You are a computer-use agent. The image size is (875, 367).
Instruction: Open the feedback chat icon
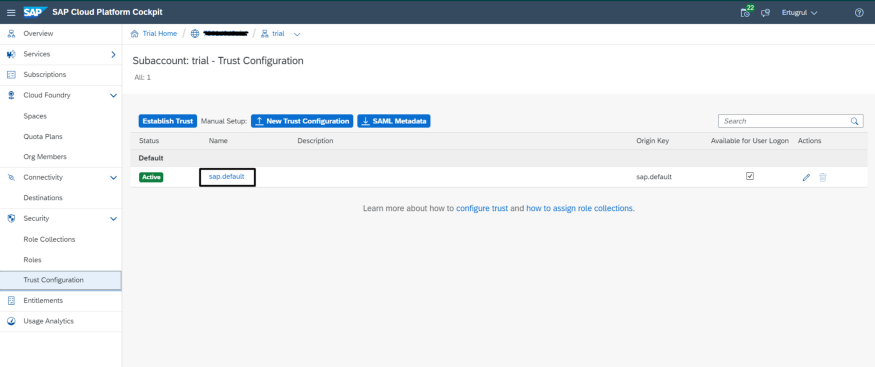766,13
